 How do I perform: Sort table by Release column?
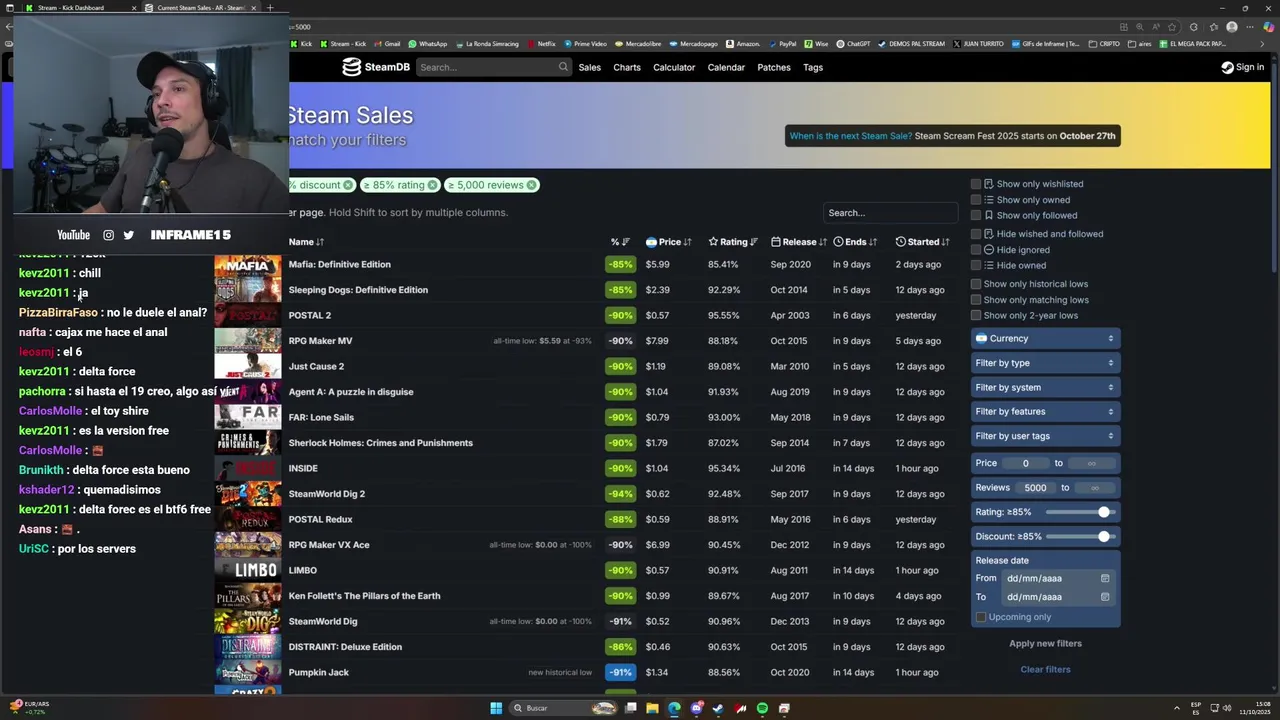(x=799, y=242)
